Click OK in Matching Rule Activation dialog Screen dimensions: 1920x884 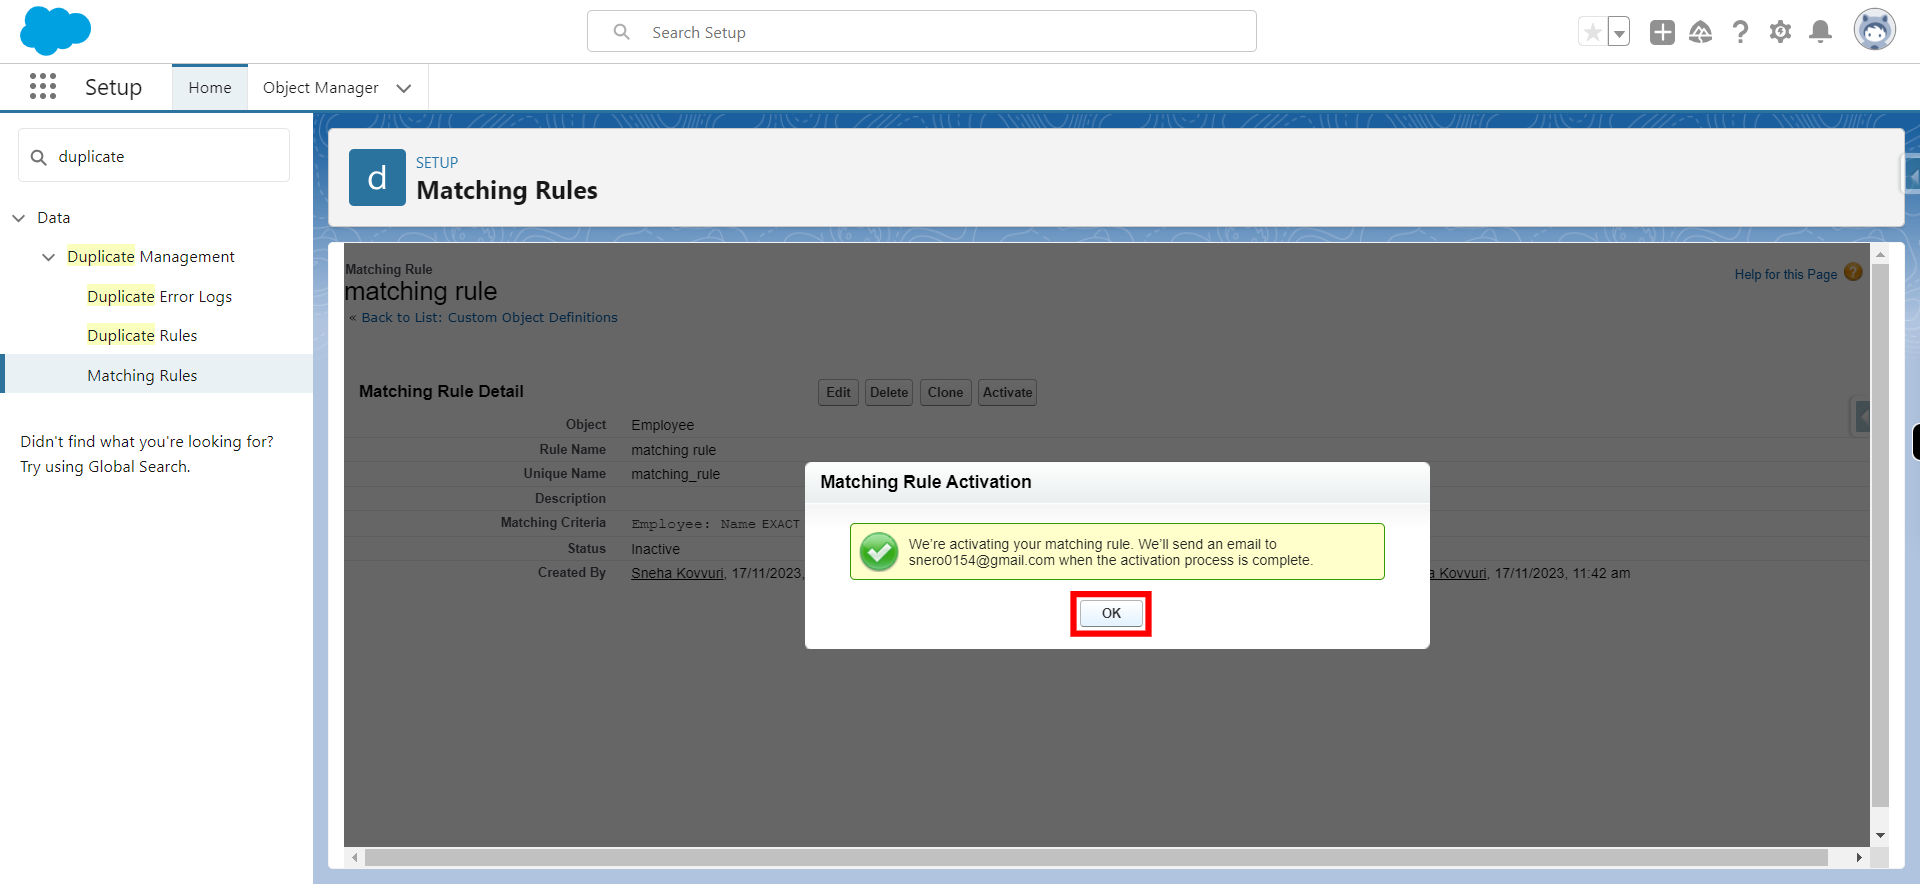[1111, 613]
